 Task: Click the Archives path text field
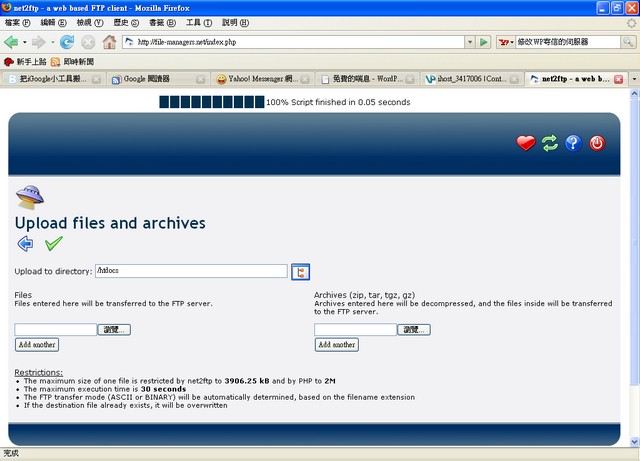tap(356, 330)
